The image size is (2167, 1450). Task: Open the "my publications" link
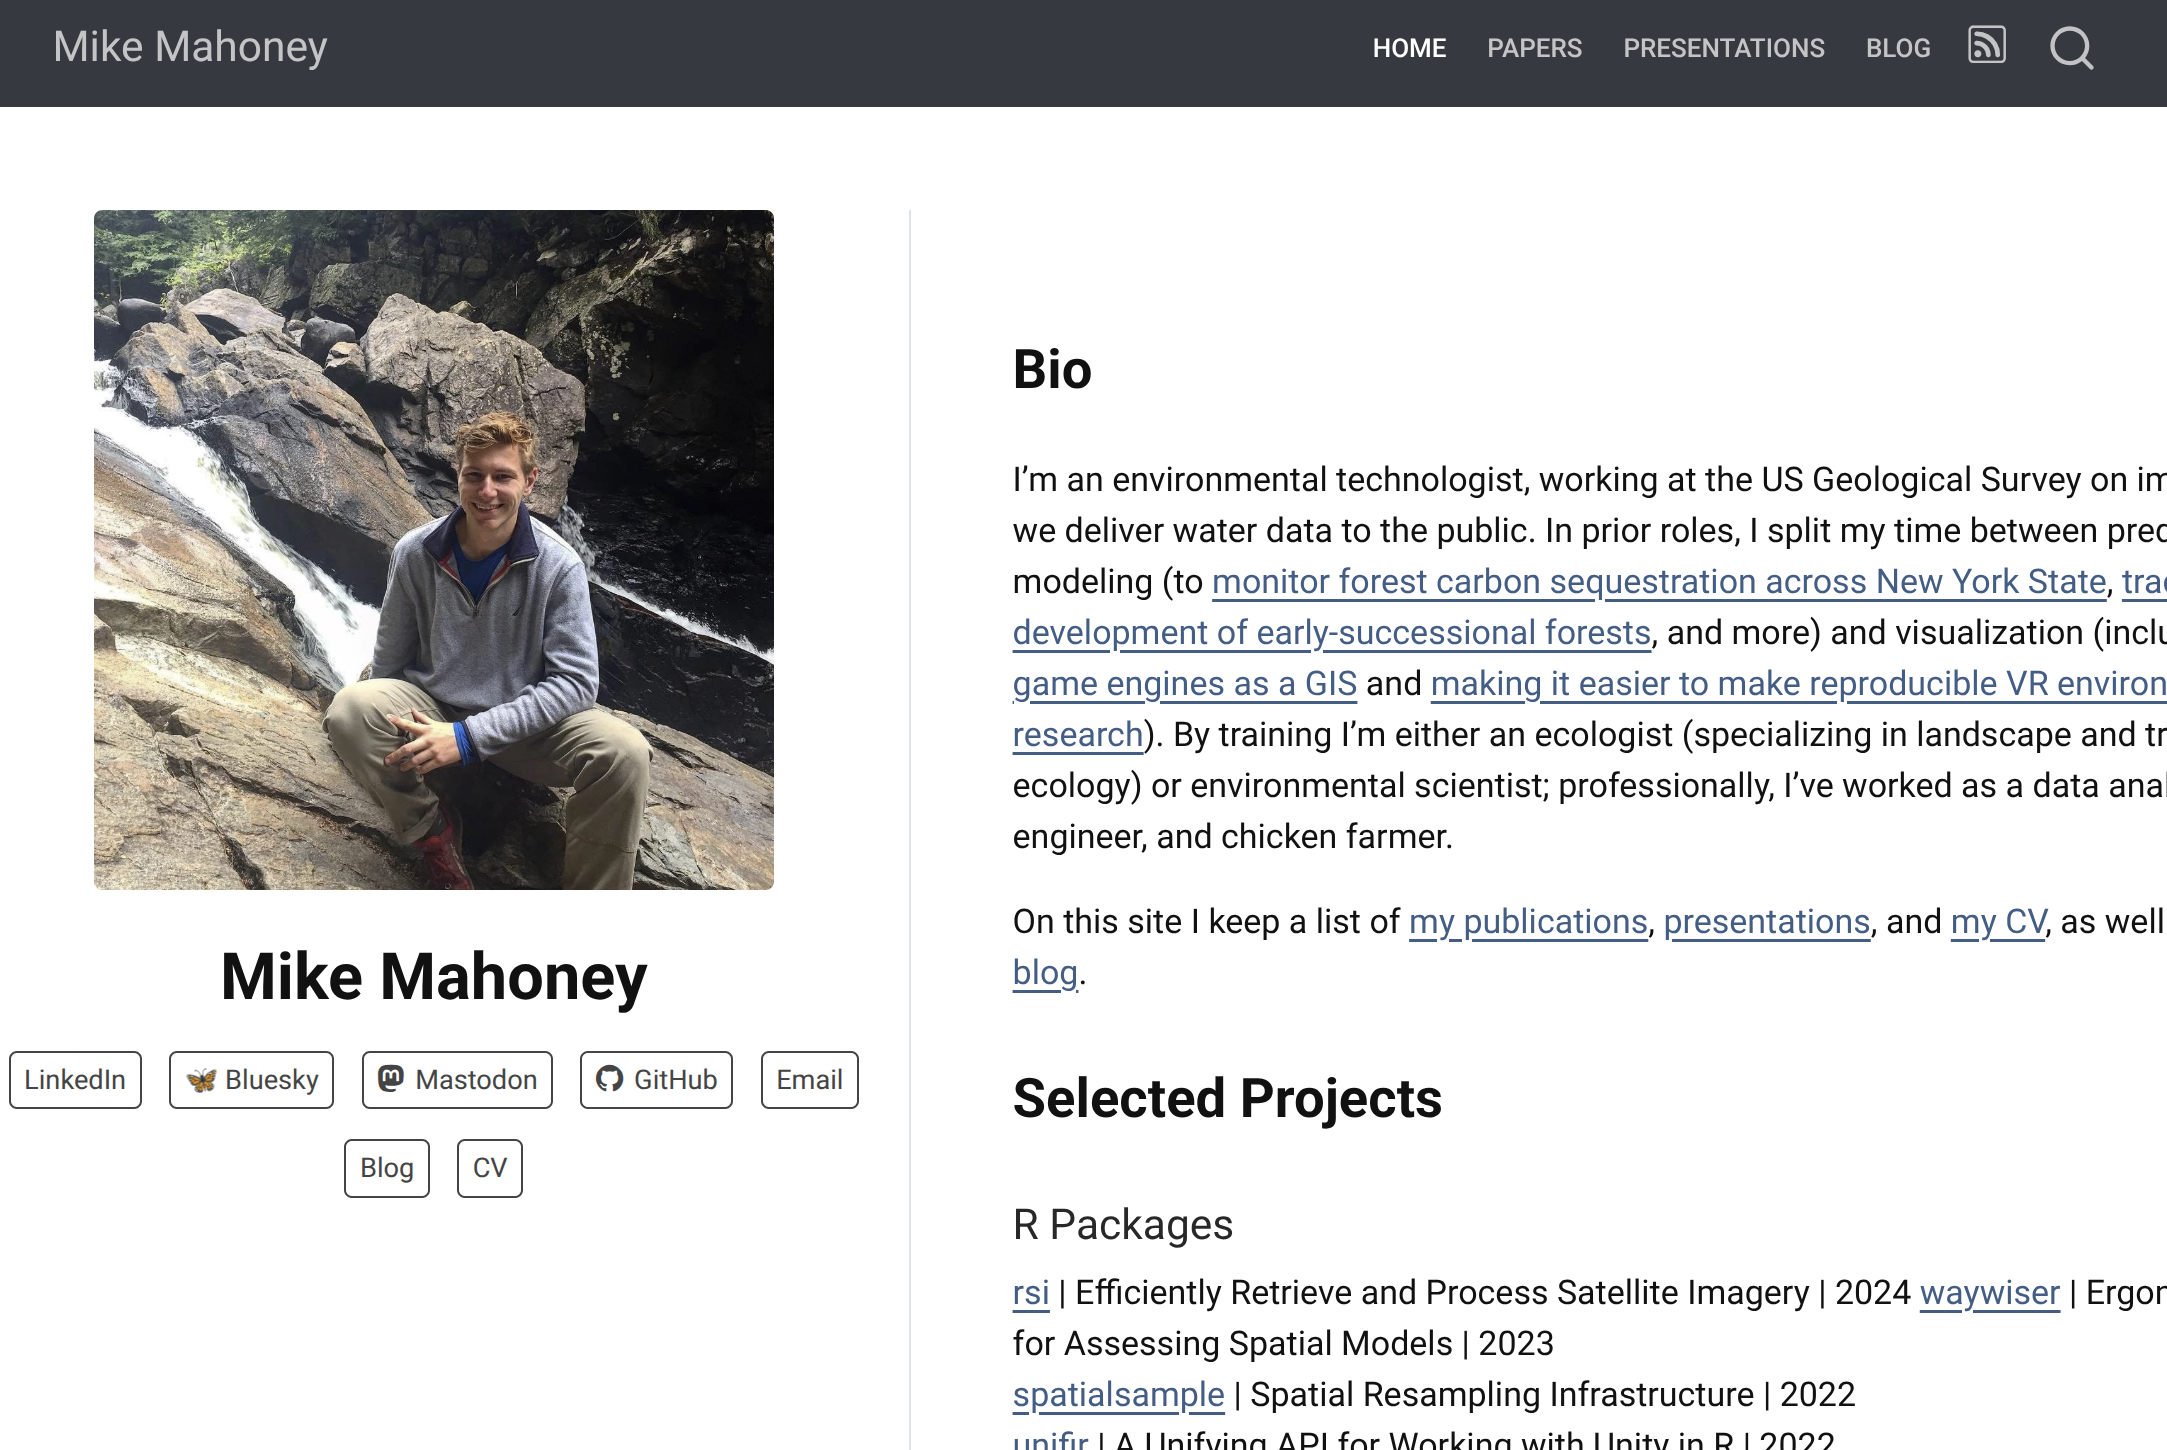(x=1528, y=922)
